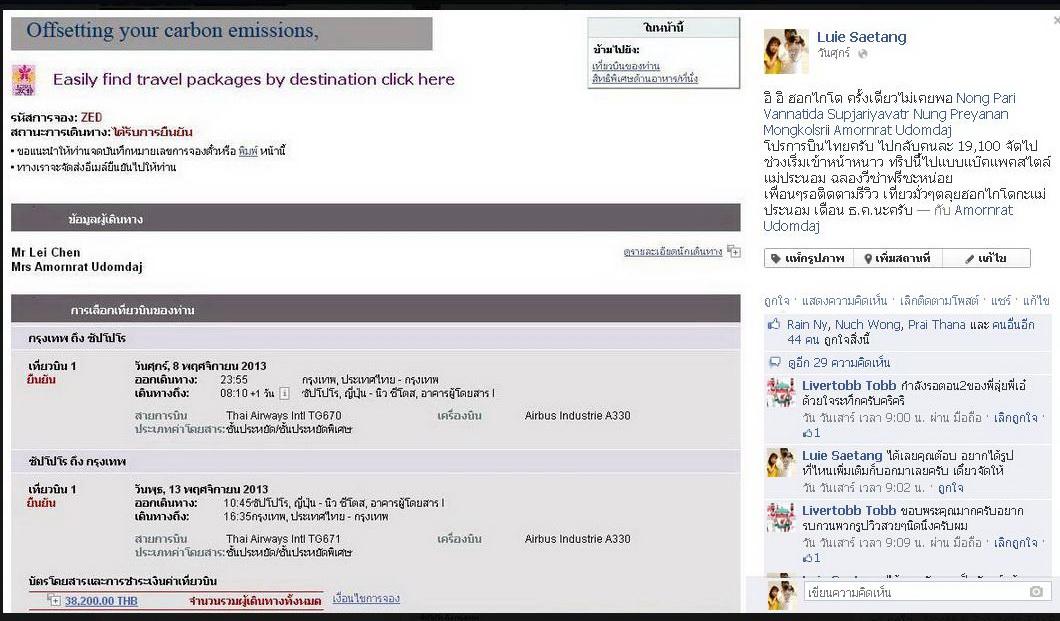This screenshot has width=1060, height=621.
Task: Click the globe privacy icon under Luie Saetang
Action: point(863,54)
